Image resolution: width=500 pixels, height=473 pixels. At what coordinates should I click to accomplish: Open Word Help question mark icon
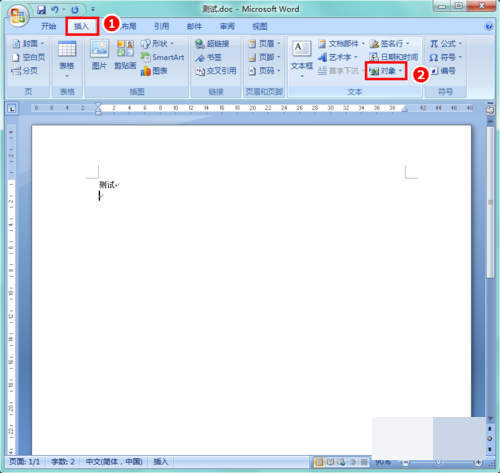pyautogui.click(x=489, y=26)
